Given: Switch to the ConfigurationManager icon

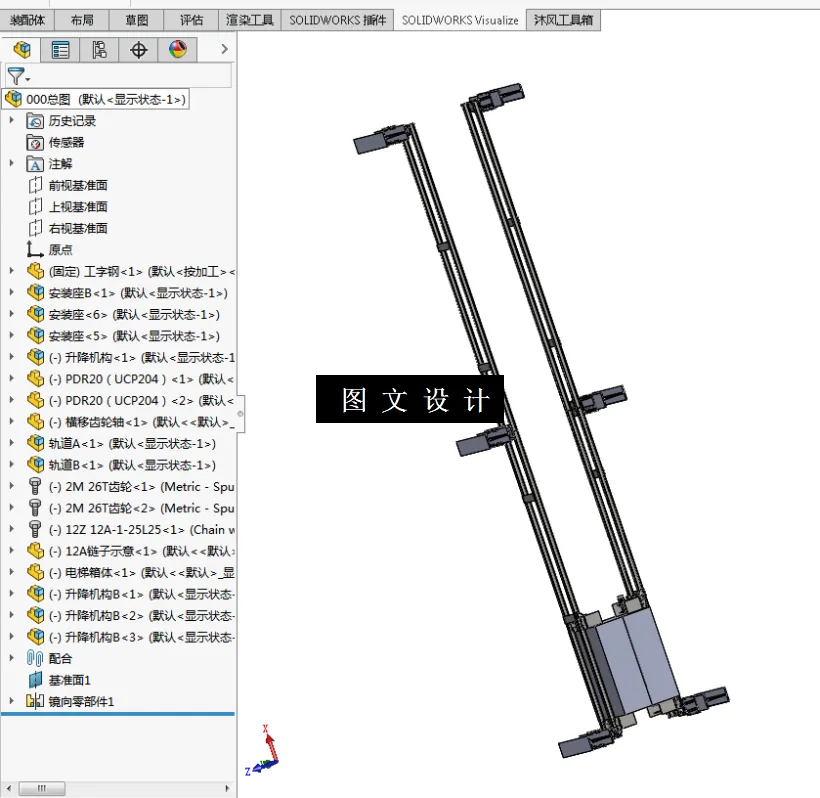Looking at the screenshot, I should [x=98, y=49].
